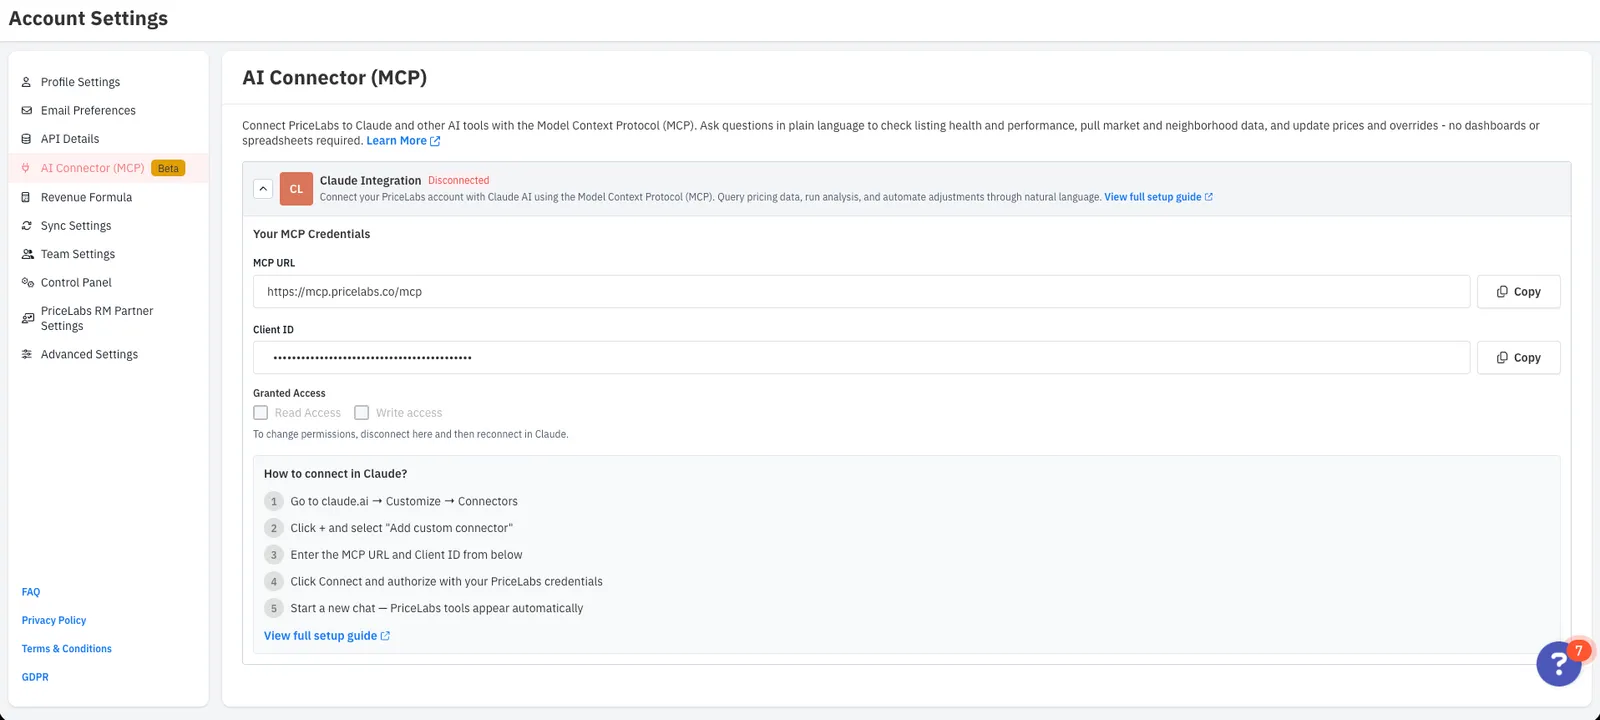Go to Control Panel
The height and width of the screenshot is (720, 1600).
tap(76, 283)
